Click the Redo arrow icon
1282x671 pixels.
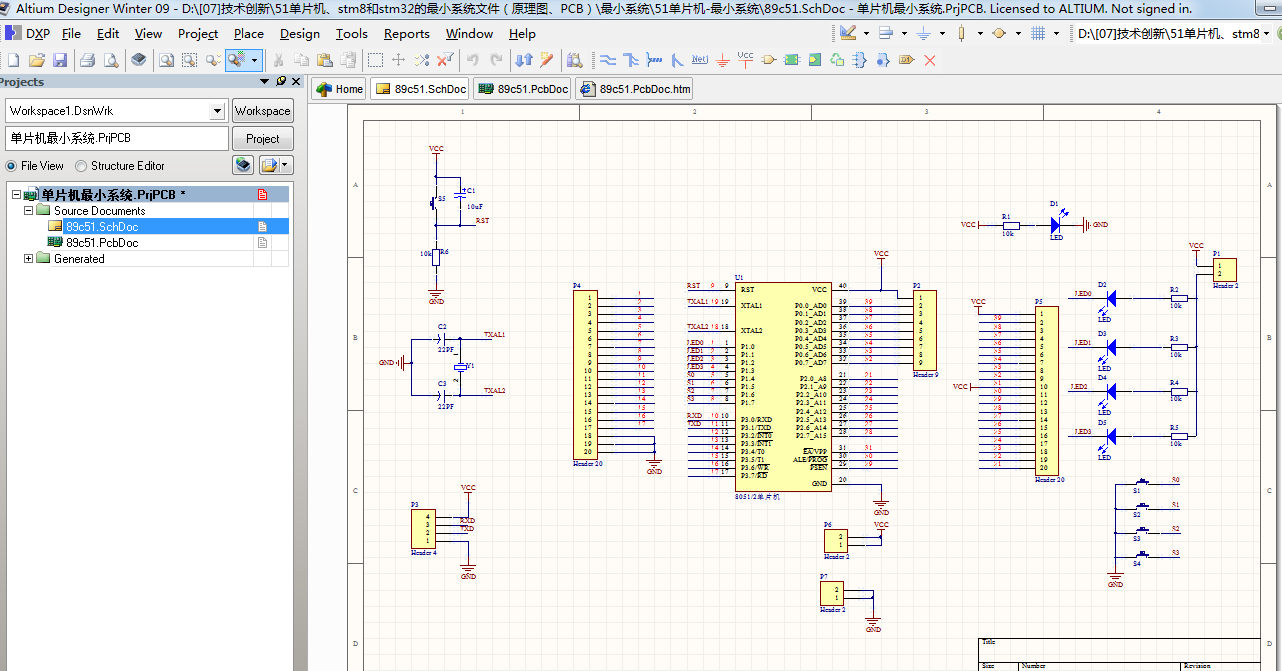point(496,60)
